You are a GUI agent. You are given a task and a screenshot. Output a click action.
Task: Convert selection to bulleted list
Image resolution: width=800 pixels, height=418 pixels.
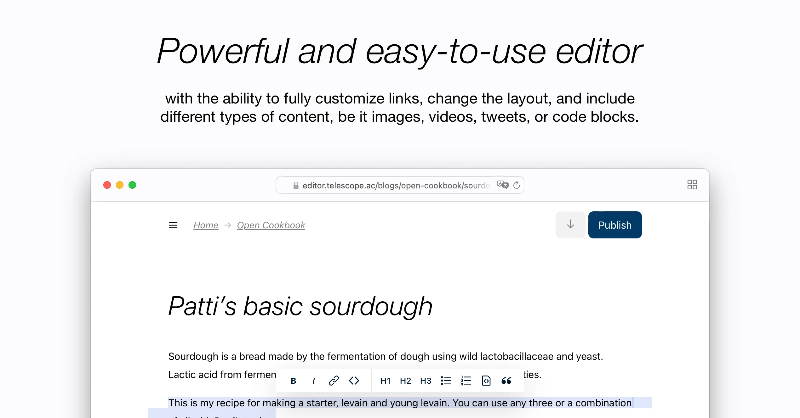click(446, 381)
